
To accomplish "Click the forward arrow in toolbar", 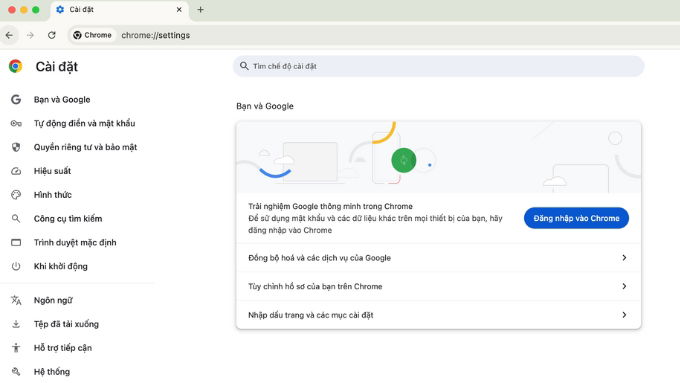I will point(30,35).
